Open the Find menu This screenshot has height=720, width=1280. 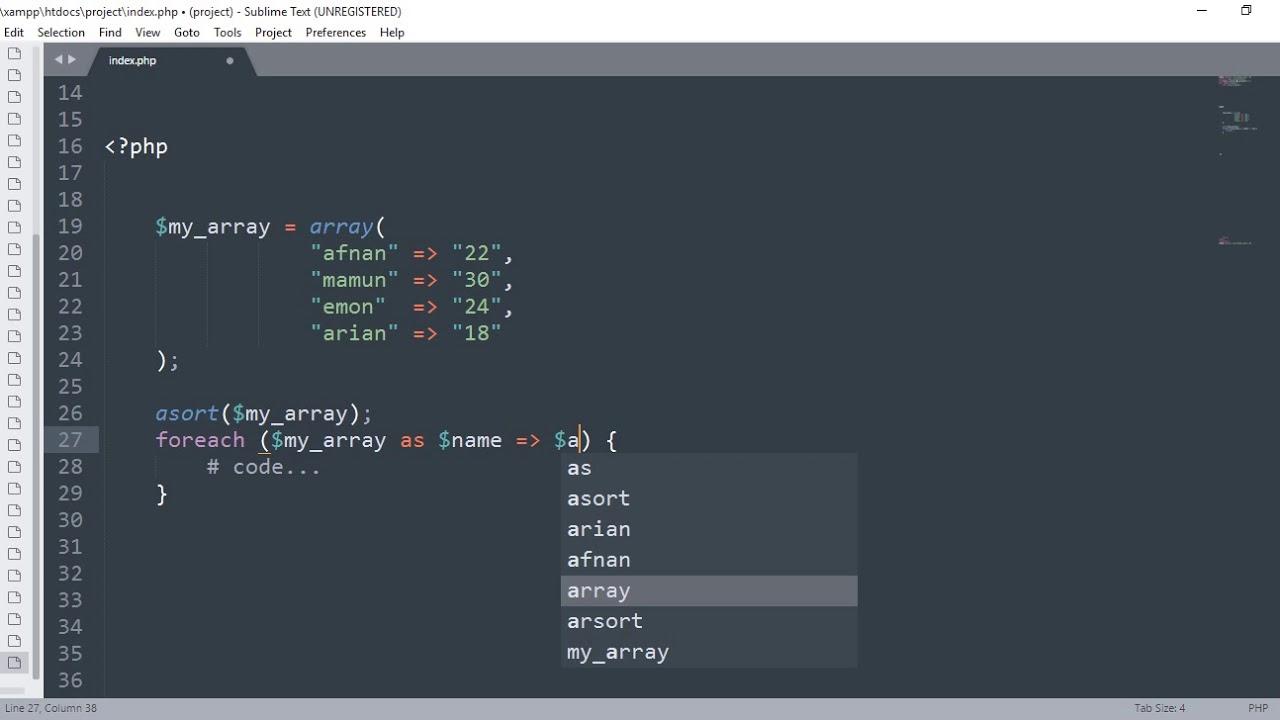(110, 32)
